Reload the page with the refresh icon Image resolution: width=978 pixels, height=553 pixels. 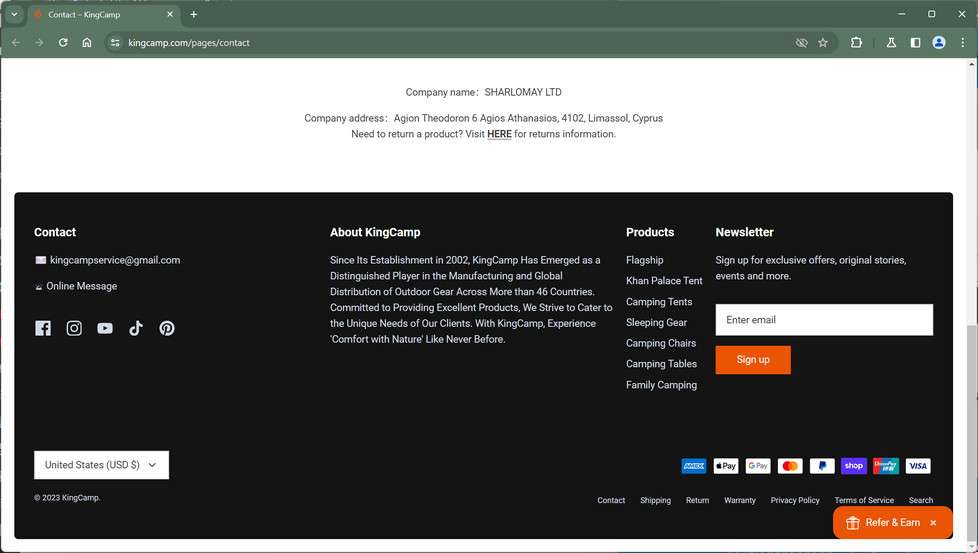pyautogui.click(x=63, y=42)
